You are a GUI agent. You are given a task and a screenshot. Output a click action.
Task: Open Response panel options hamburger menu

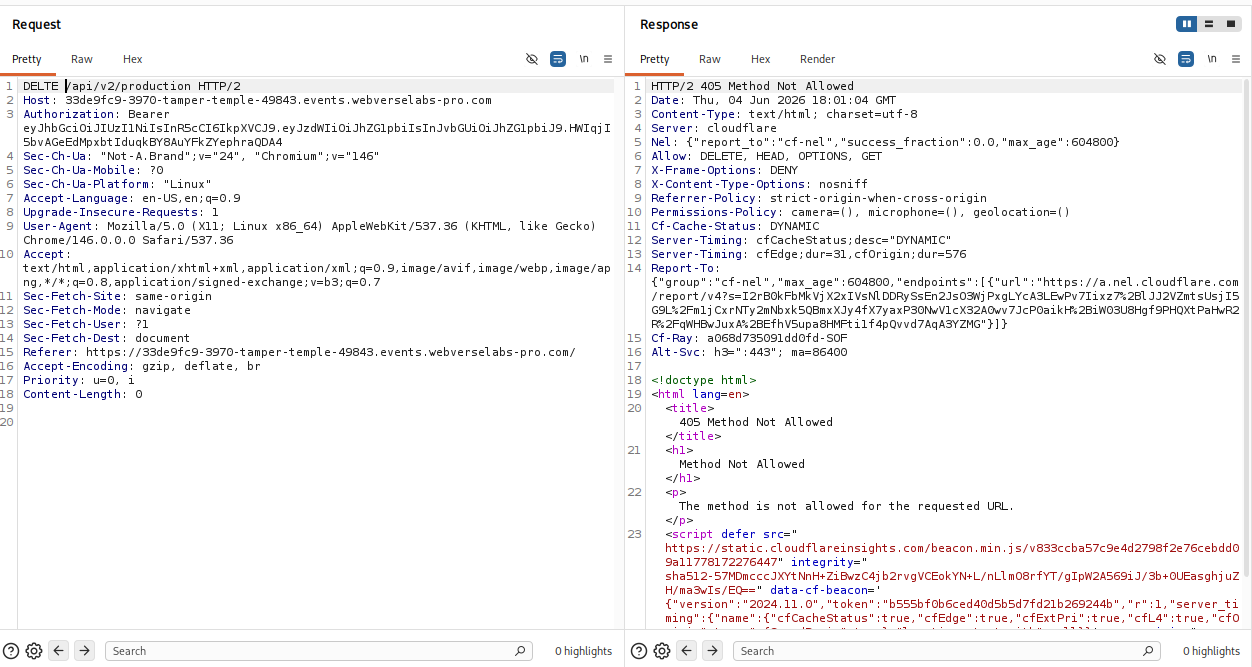click(1235, 59)
